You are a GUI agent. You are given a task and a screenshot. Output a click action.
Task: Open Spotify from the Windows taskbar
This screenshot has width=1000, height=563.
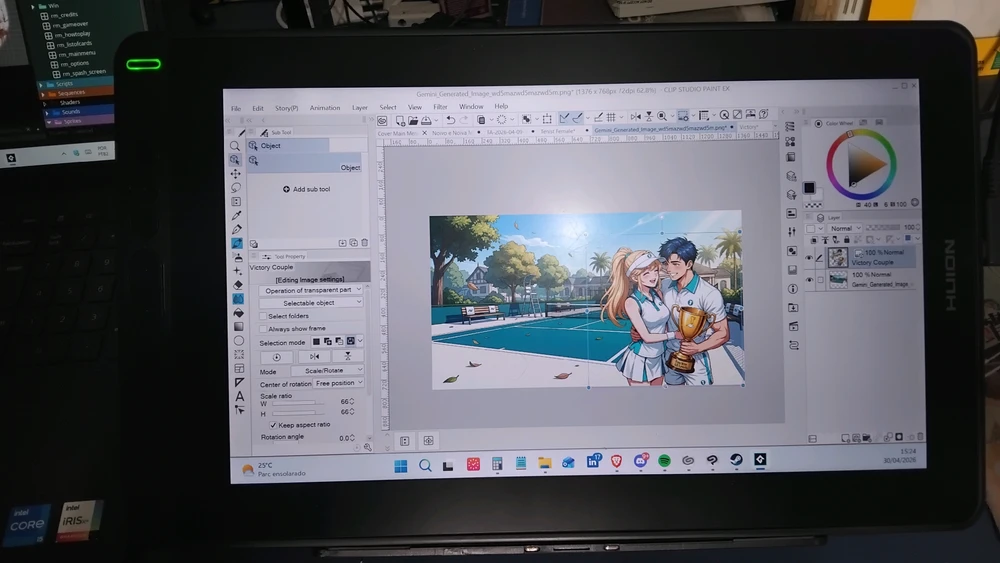coord(664,460)
